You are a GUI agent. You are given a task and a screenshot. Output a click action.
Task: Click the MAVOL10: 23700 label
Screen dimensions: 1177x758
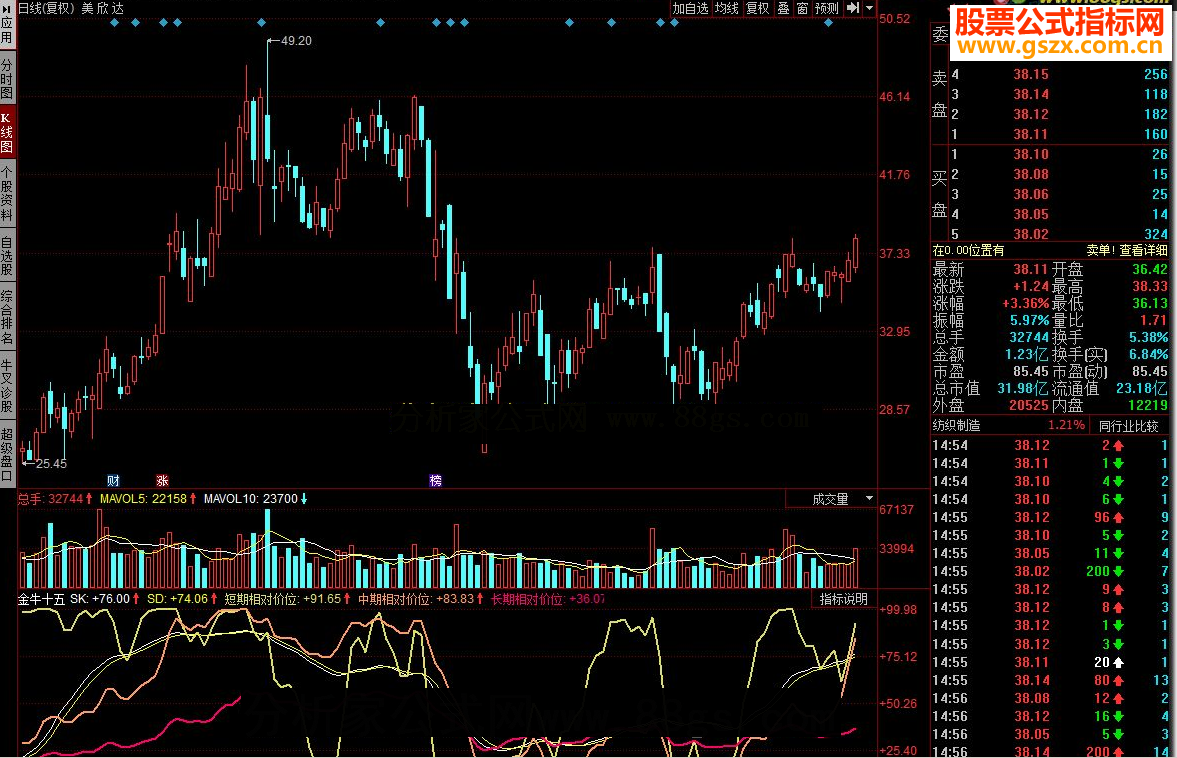tap(251, 498)
